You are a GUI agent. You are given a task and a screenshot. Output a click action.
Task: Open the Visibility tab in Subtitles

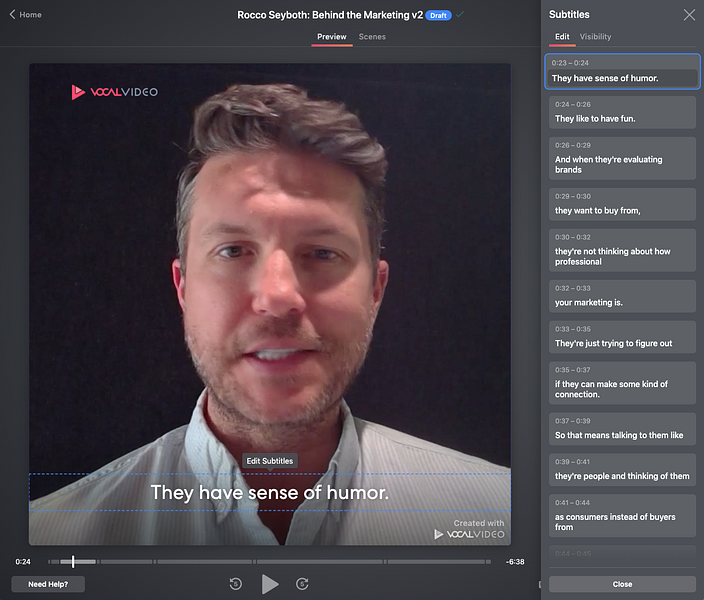tap(595, 37)
